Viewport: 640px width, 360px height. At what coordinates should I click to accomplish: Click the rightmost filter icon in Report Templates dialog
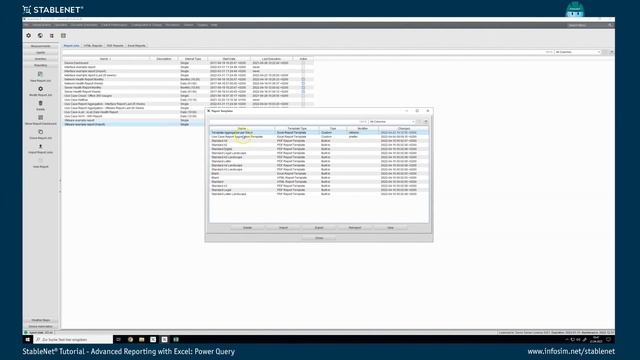pyautogui.click(x=426, y=122)
